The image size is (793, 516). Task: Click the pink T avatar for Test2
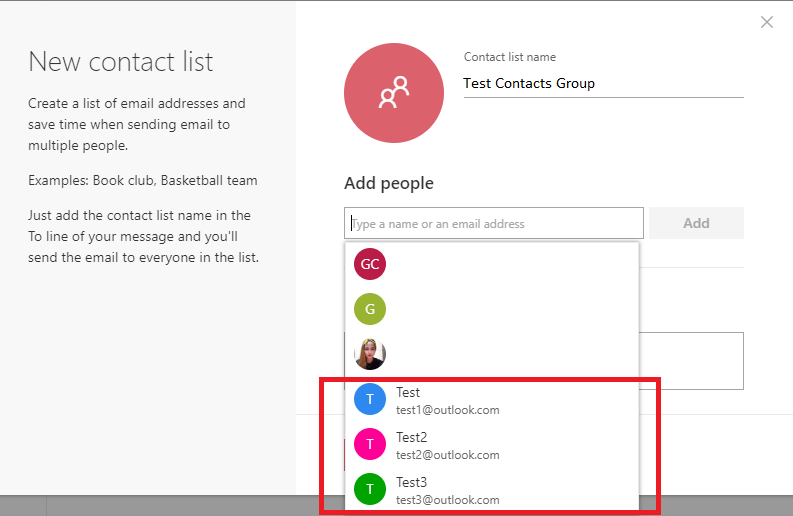pyautogui.click(x=370, y=444)
